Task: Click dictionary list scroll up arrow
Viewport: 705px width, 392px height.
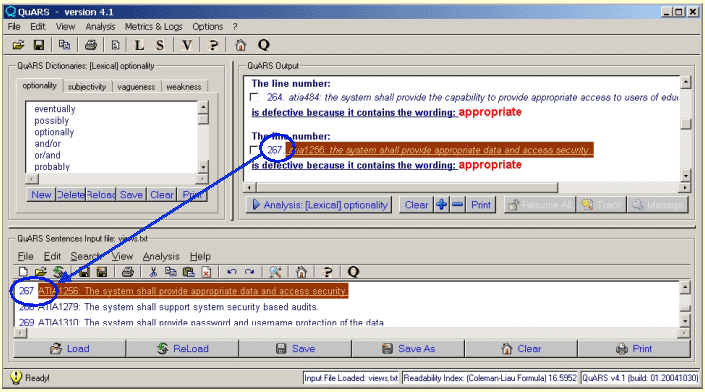Action: [x=203, y=107]
